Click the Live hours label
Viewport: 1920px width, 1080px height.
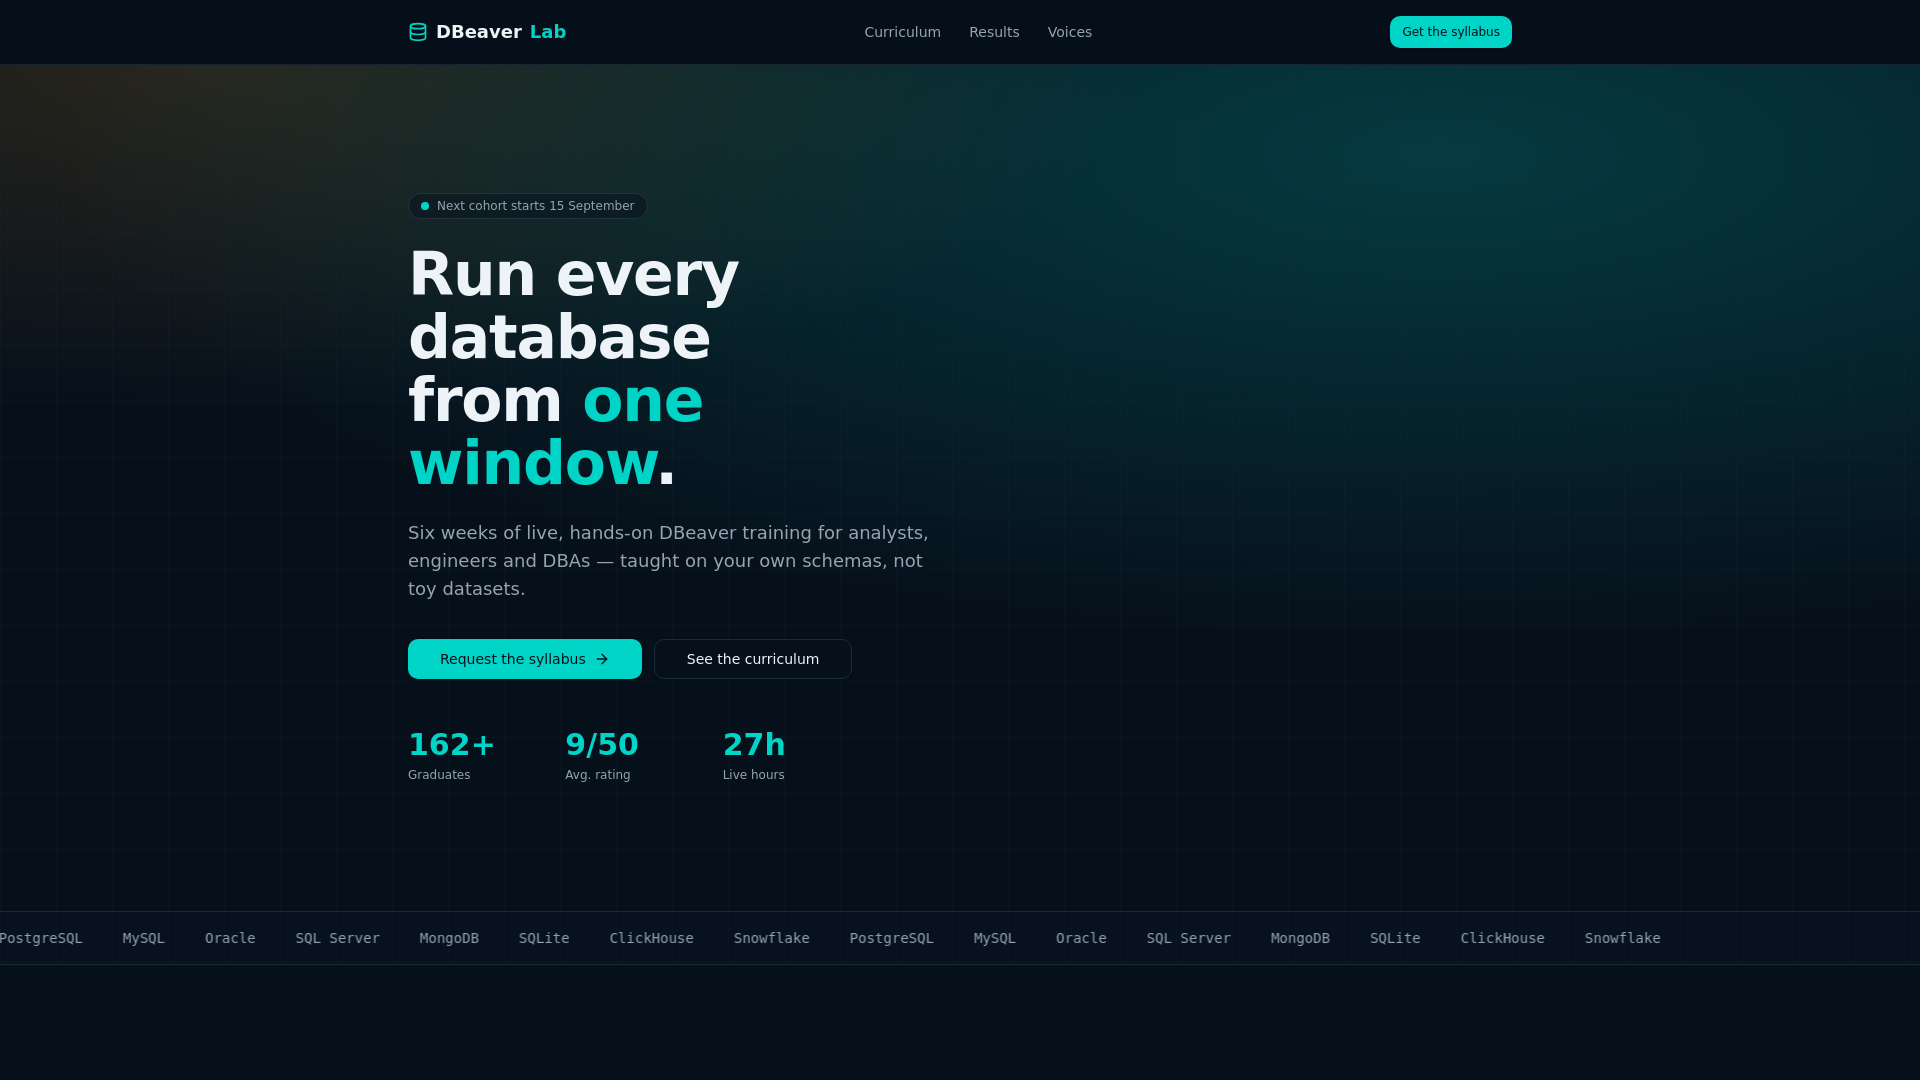[754, 775]
